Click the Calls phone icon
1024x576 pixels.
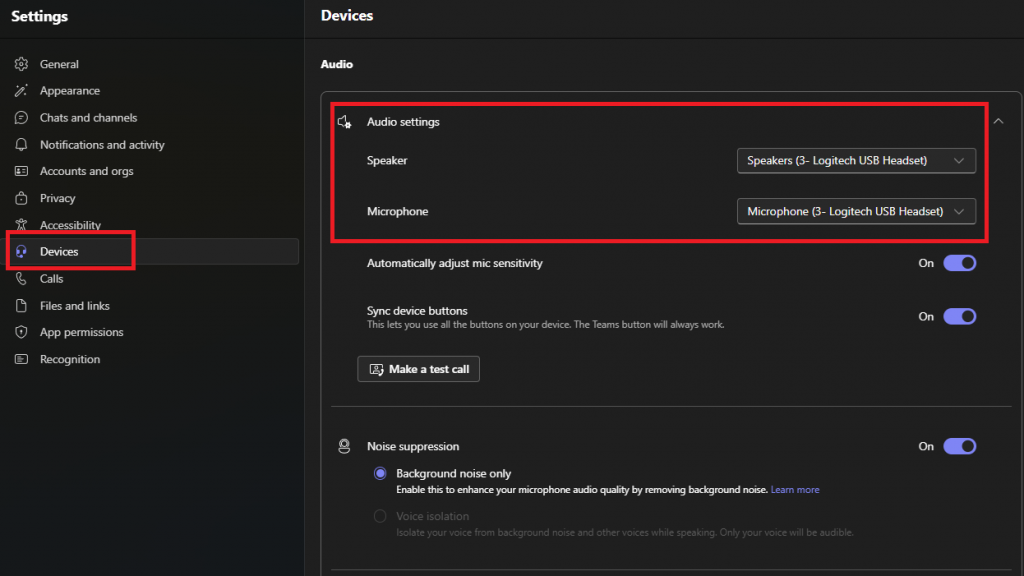(21, 279)
